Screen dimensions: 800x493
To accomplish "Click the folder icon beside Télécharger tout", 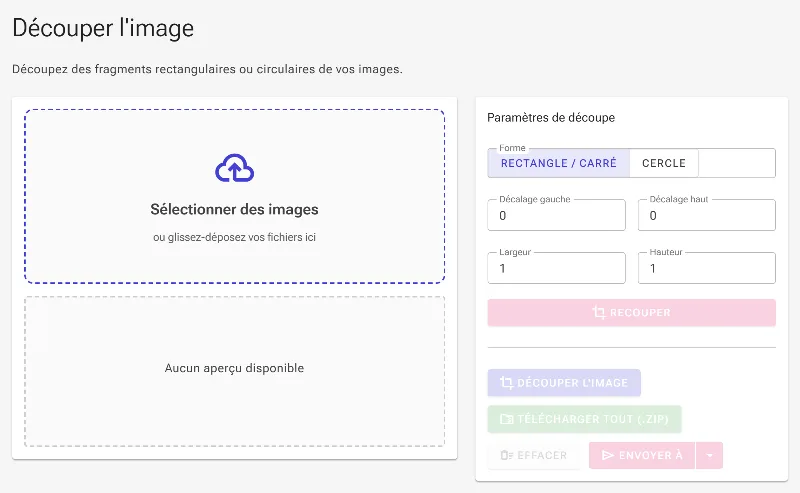I will click(507, 419).
